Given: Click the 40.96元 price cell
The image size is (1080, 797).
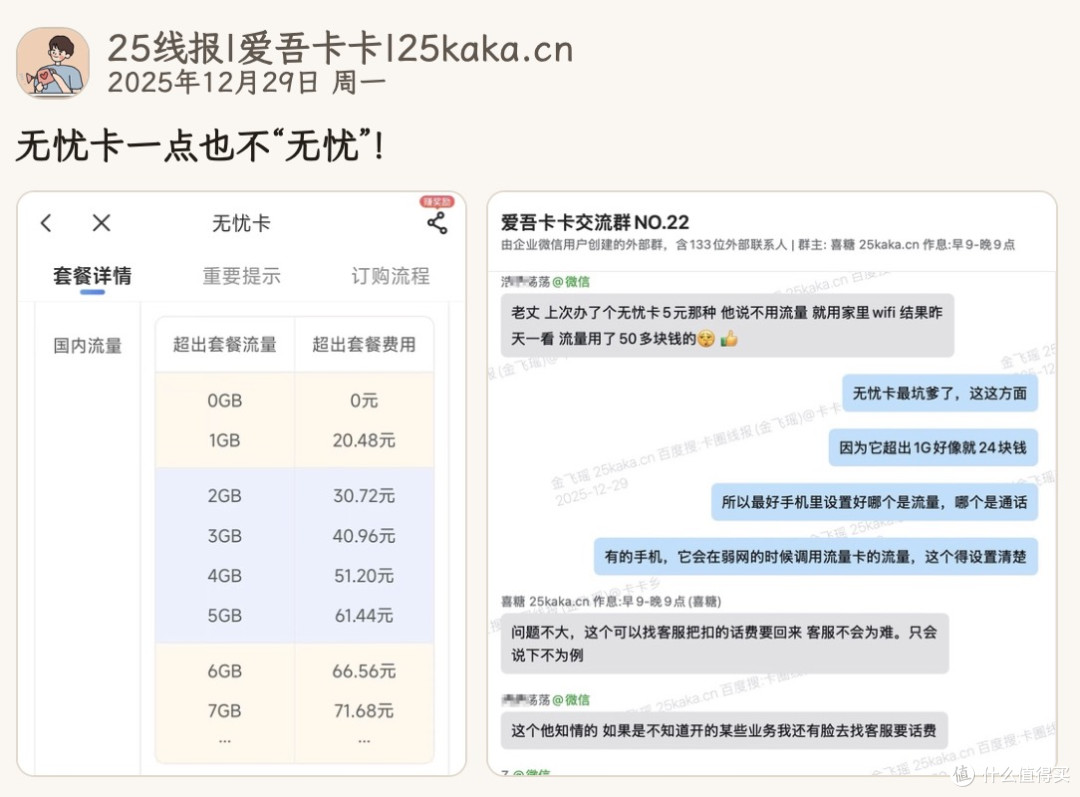Looking at the screenshot, I should pos(364,535).
